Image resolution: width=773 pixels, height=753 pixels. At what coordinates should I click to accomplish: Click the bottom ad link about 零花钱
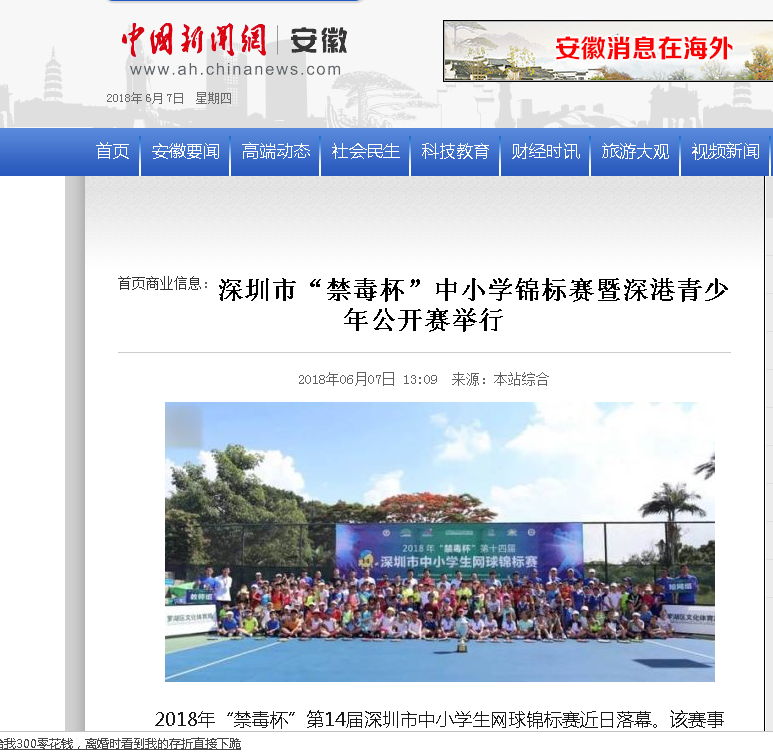tap(120, 744)
